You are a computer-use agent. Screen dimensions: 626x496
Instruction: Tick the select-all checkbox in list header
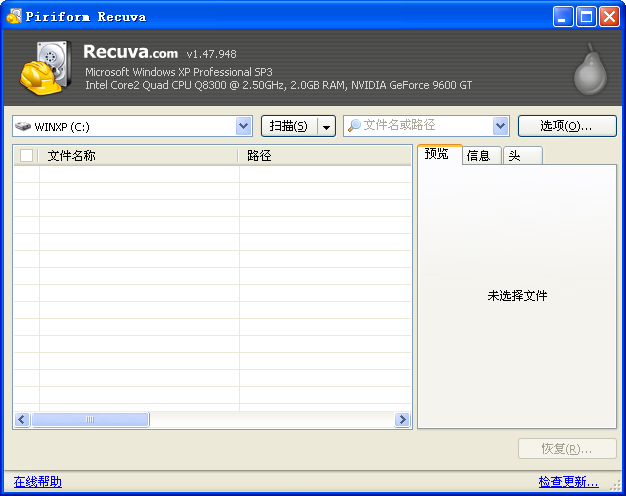[26, 155]
